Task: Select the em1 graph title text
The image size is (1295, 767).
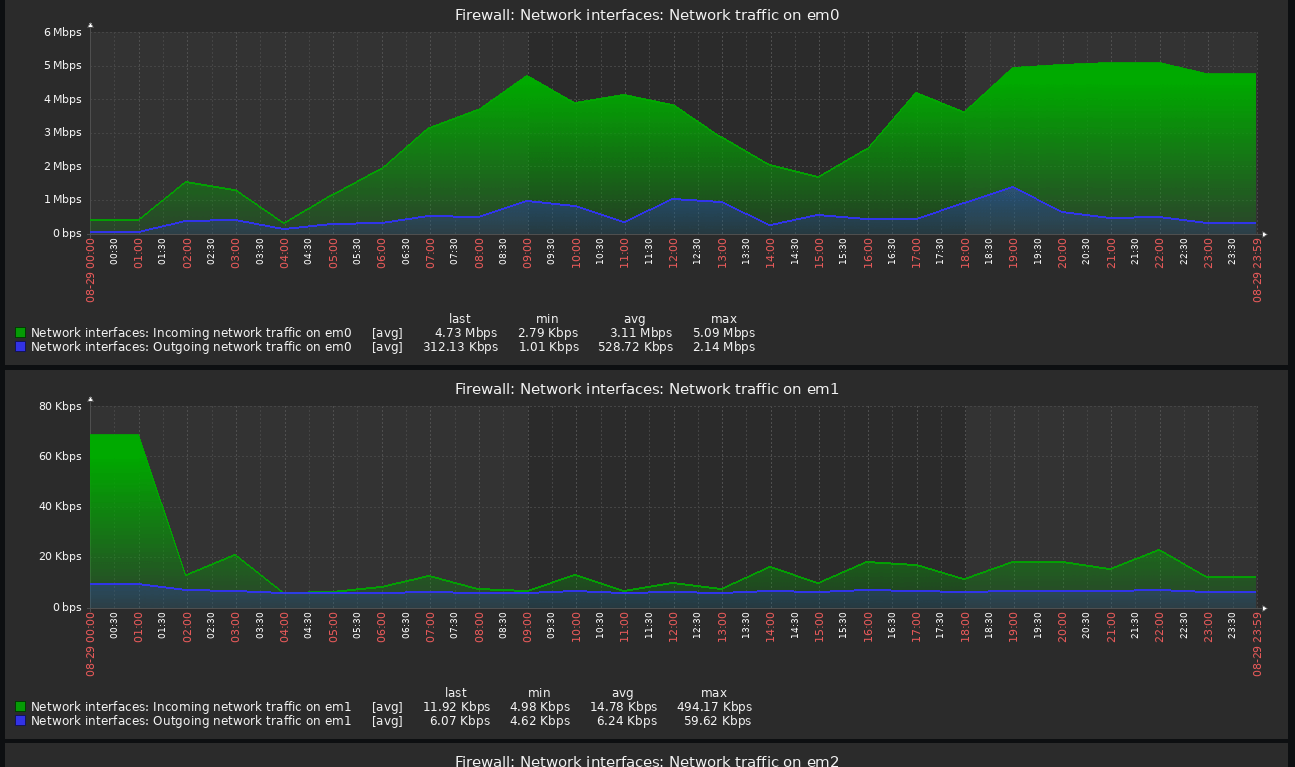Action: pyautogui.click(x=647, y=389)
